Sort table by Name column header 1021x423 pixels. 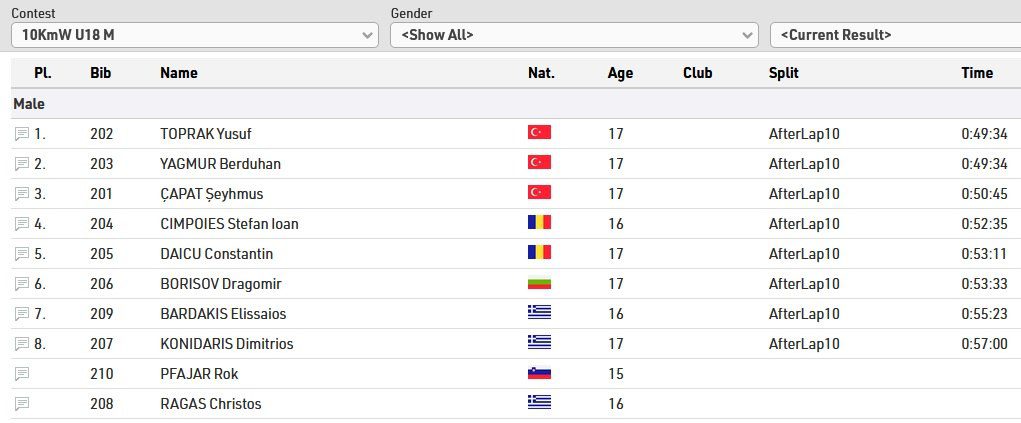179,73
